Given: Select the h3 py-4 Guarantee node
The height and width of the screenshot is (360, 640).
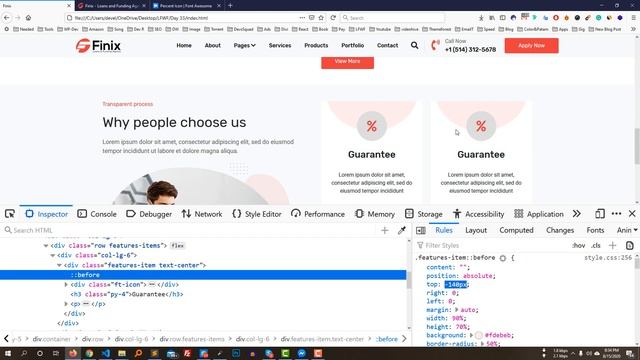Looking at the screenshot, I should 127,294.
